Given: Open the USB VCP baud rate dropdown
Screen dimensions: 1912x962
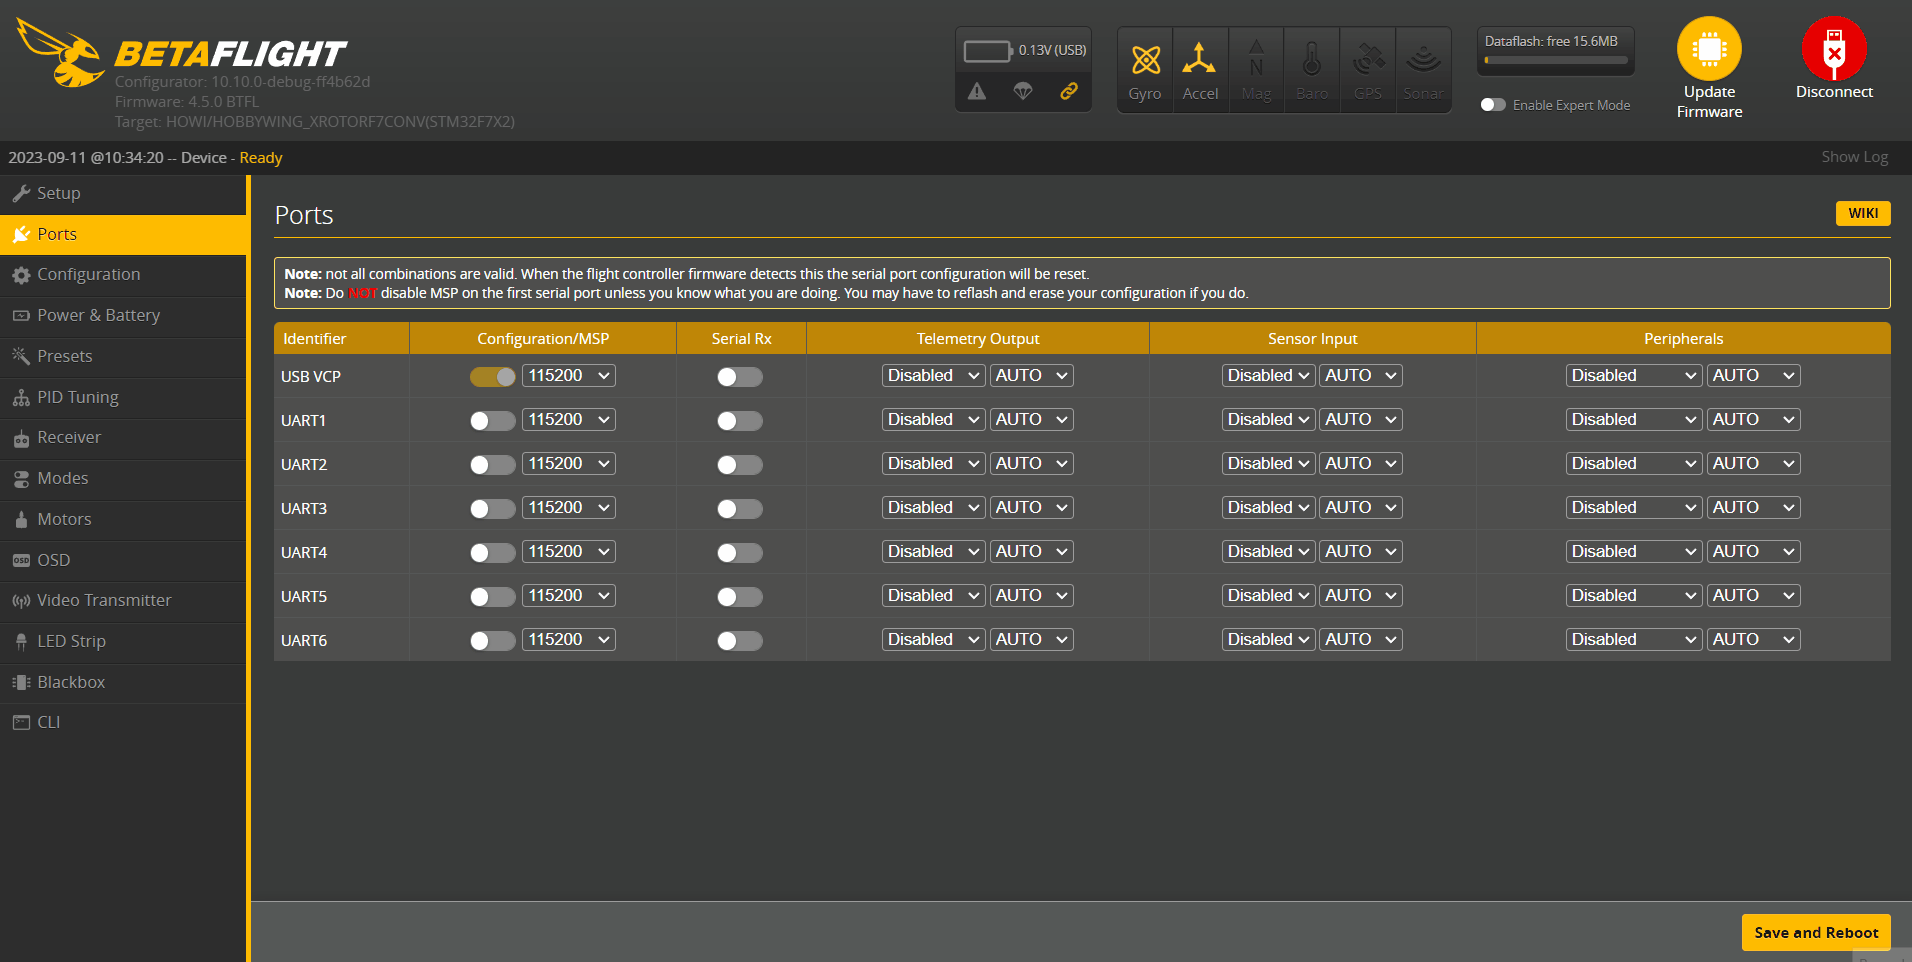Looking at the screenshot, I should [568, 375].
